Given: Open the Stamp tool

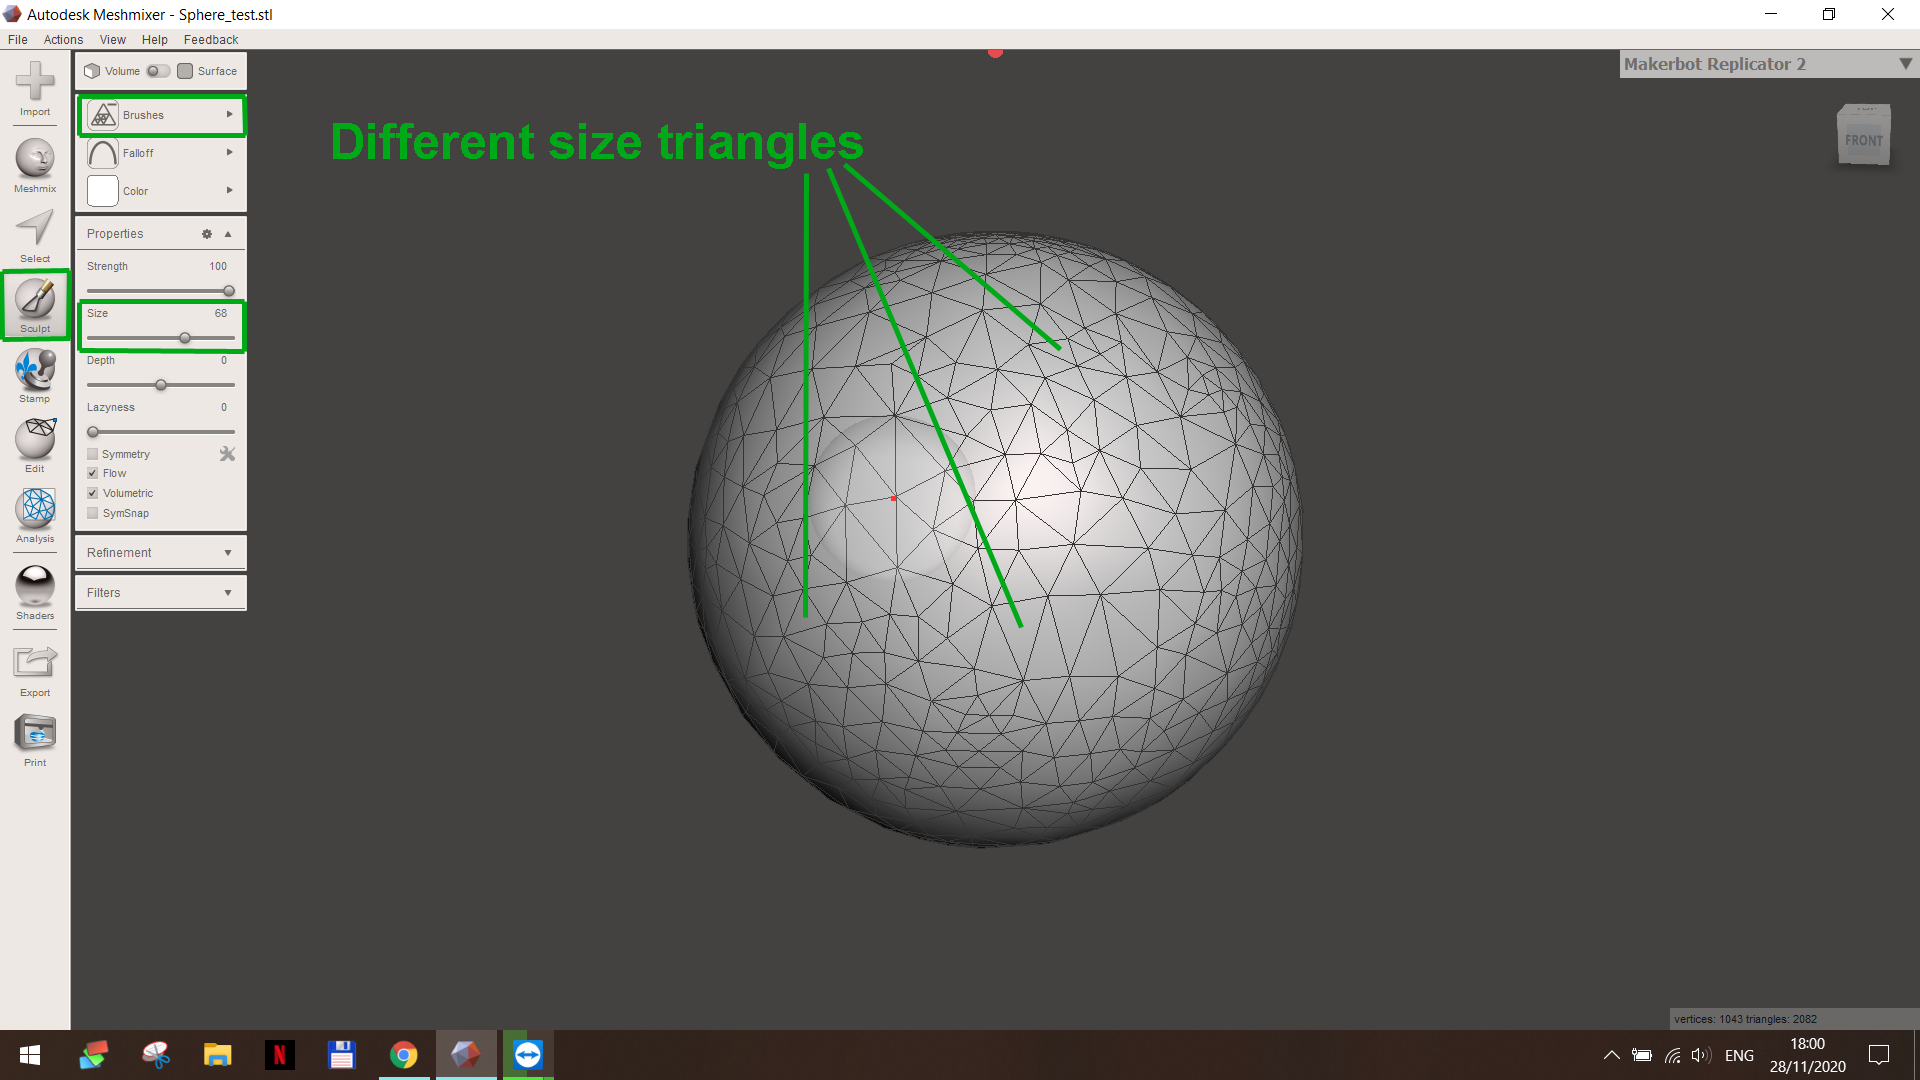Looking at the screenshot, I should click(35, 374).
